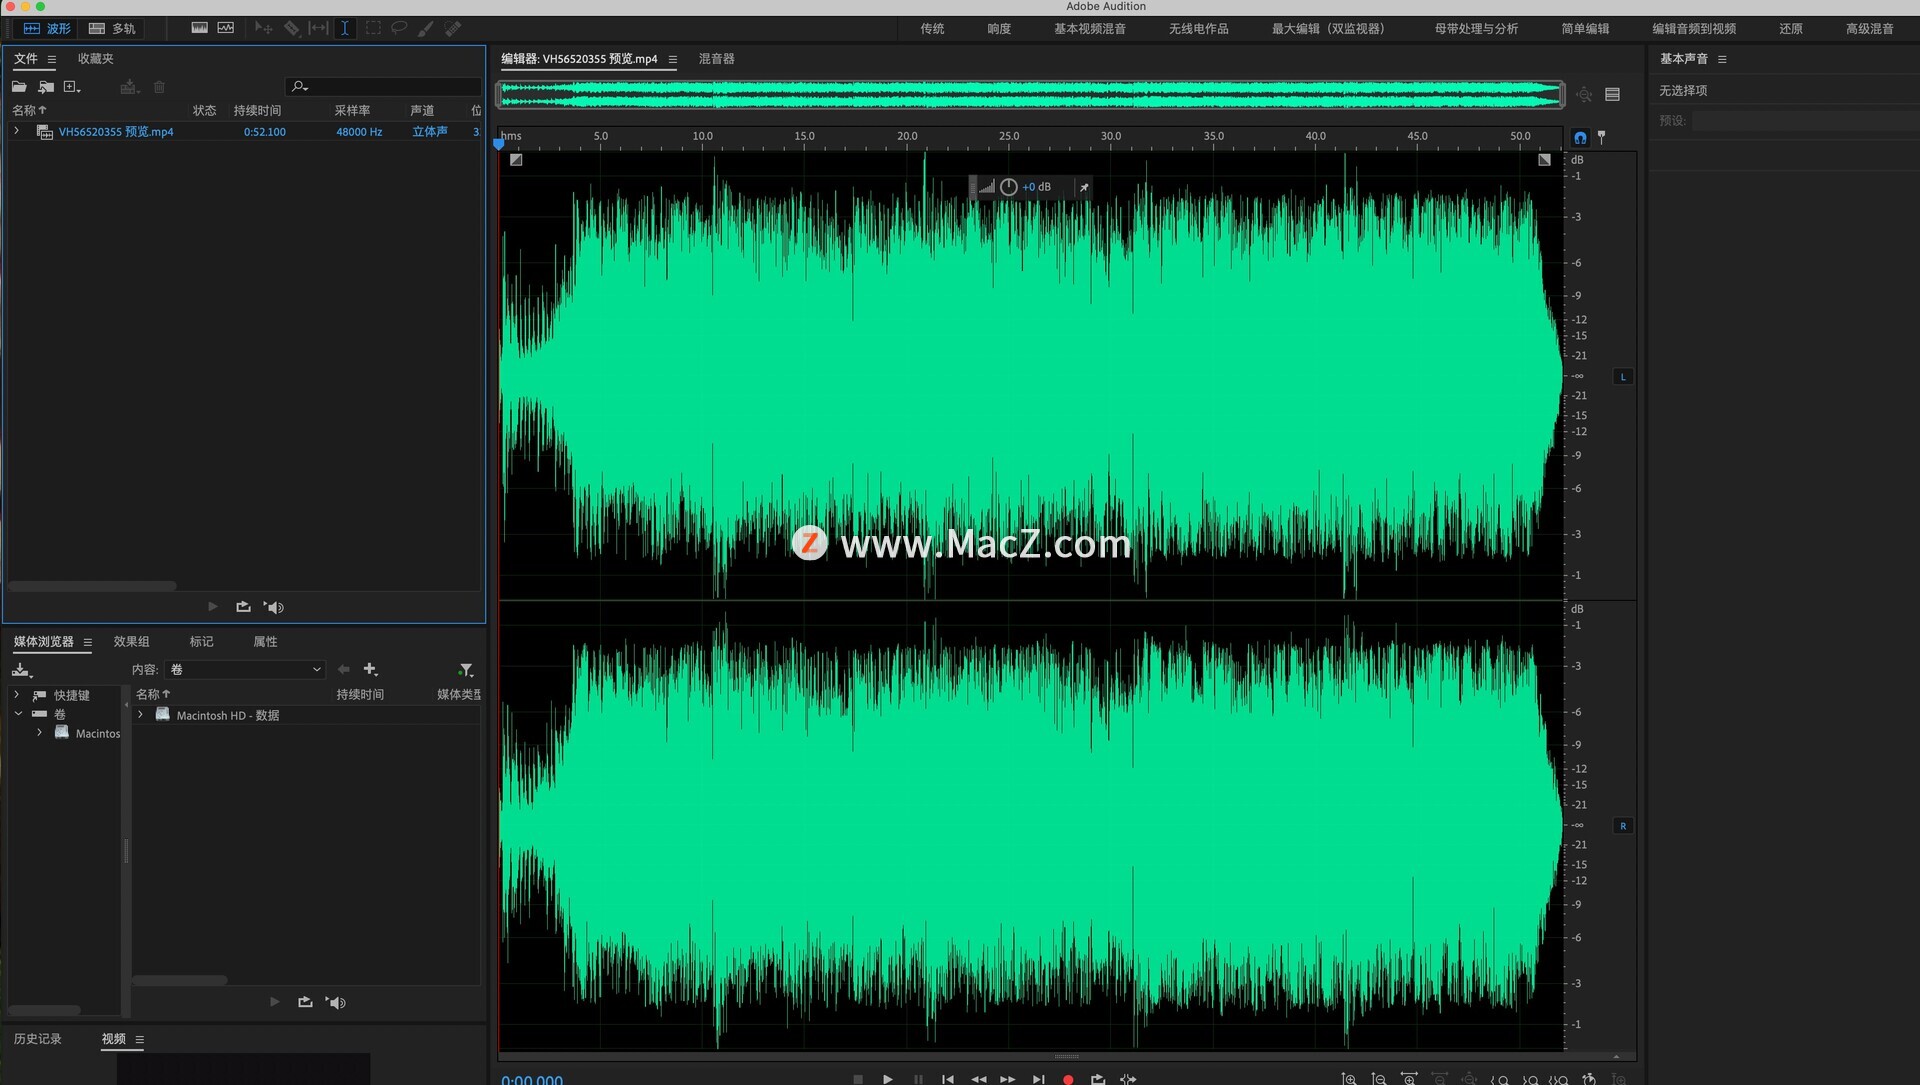The width and height of the screenshot is (1920, 1085).
Task: Select the Time Selection tool
Action: 345,28
